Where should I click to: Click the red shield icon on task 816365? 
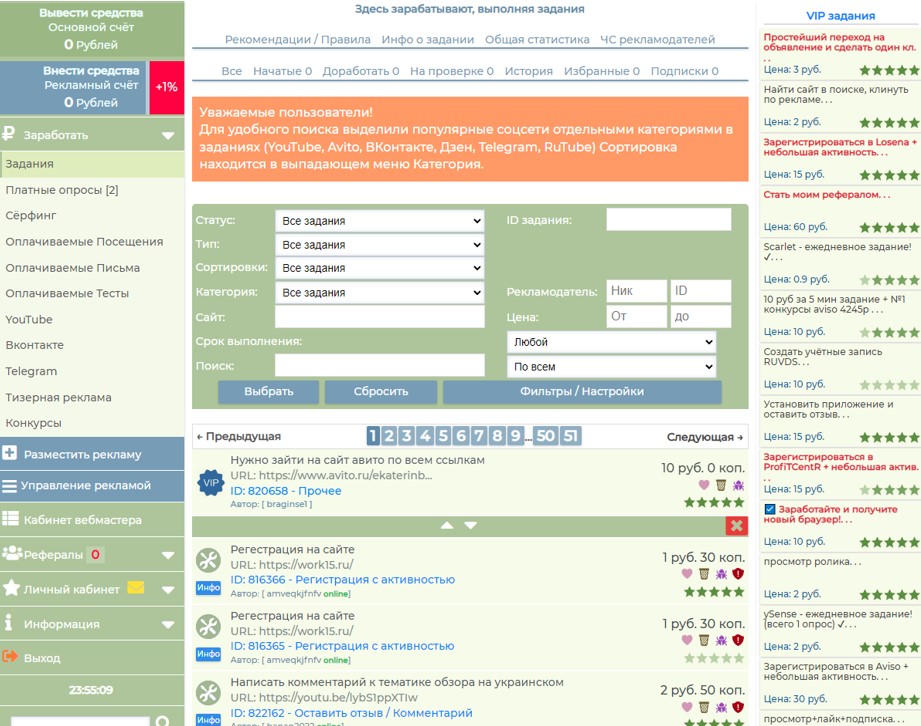(738, 640)
